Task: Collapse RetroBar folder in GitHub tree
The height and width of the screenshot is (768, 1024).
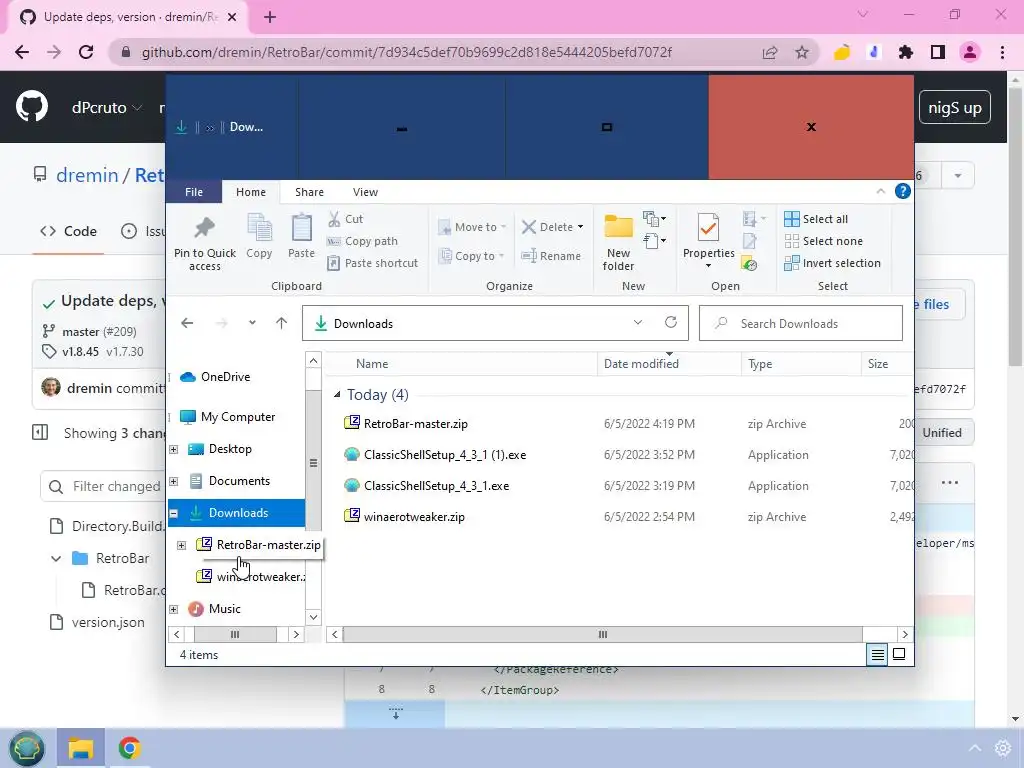Action: [x=56, y=558]
